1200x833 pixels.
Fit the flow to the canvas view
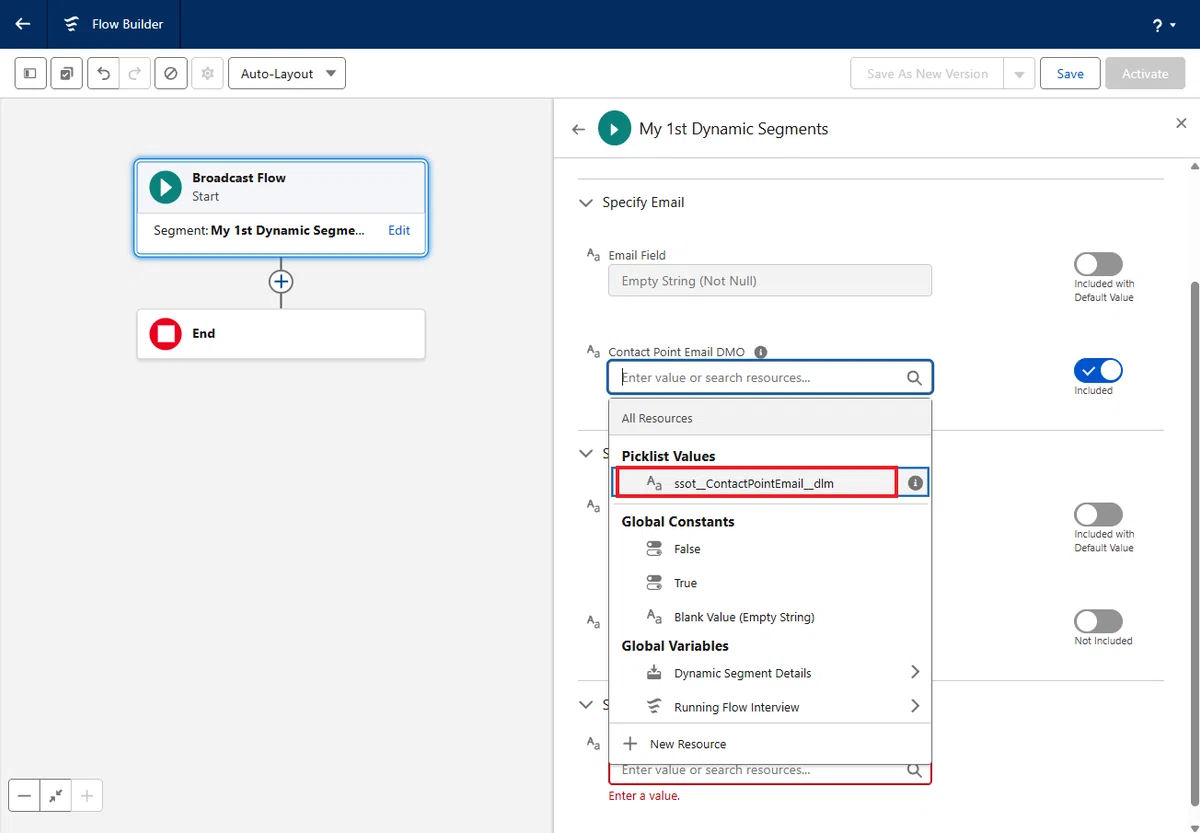(x=56, y=796)
